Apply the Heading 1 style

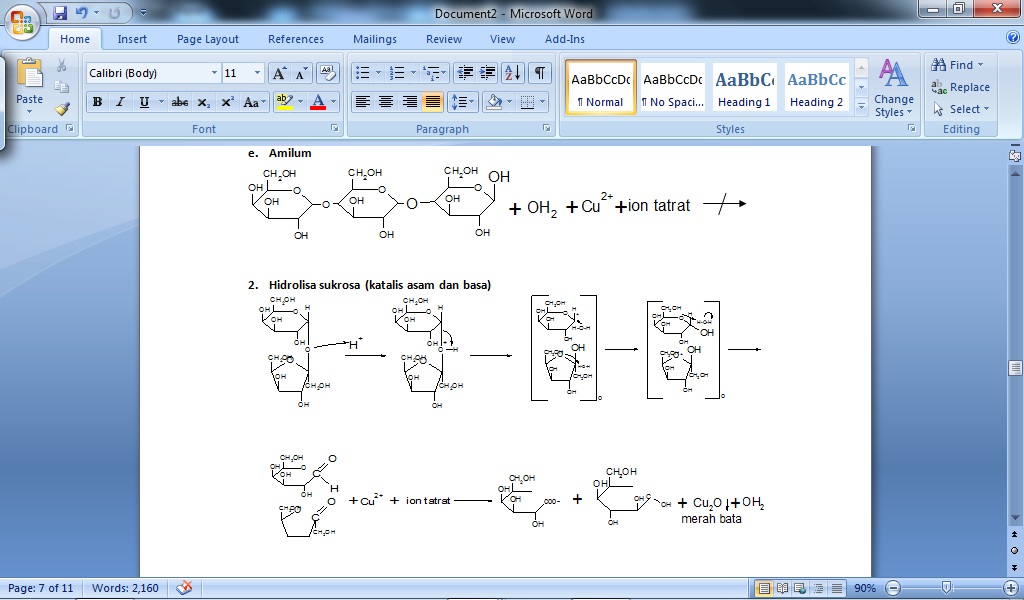pos(744,87)
